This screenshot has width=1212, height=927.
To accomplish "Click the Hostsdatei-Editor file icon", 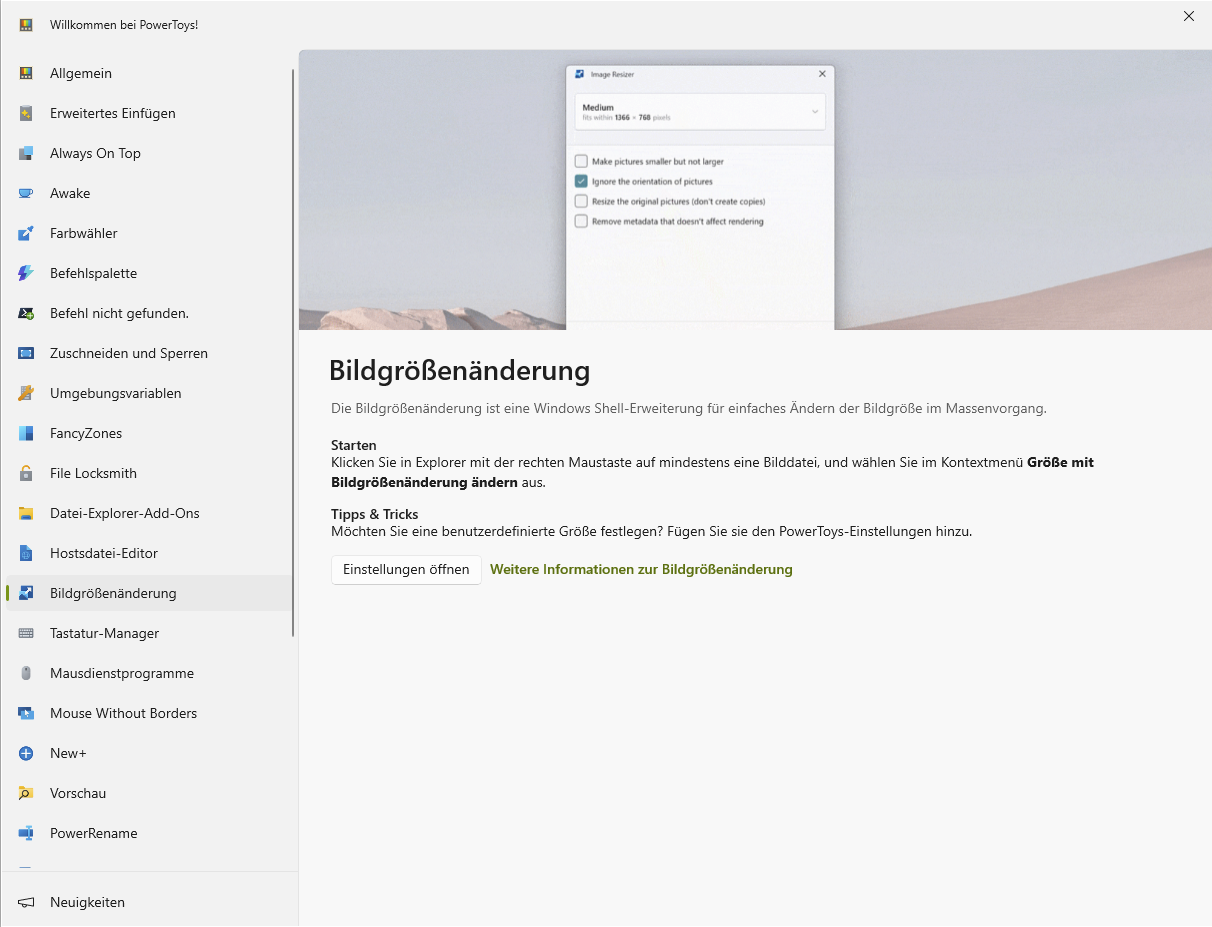I will tap(26, 553).
